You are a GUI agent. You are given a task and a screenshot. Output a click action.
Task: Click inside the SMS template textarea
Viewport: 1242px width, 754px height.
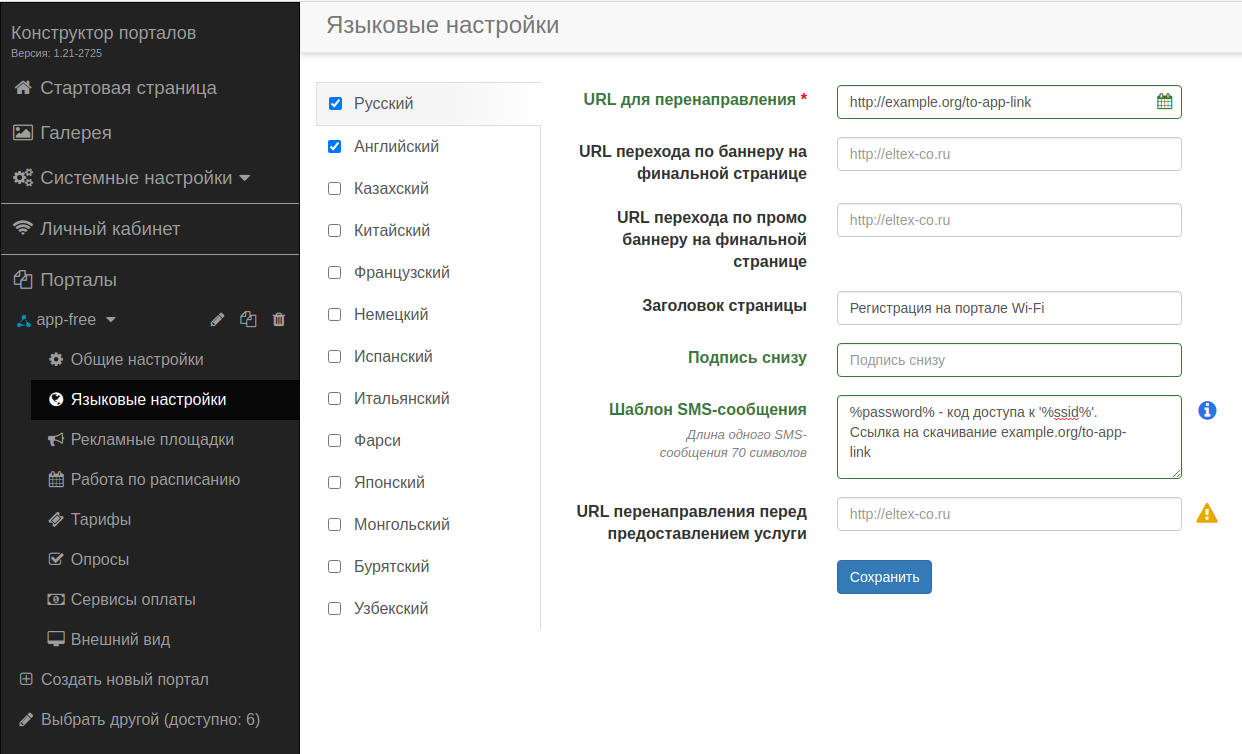coord(1009,437)
